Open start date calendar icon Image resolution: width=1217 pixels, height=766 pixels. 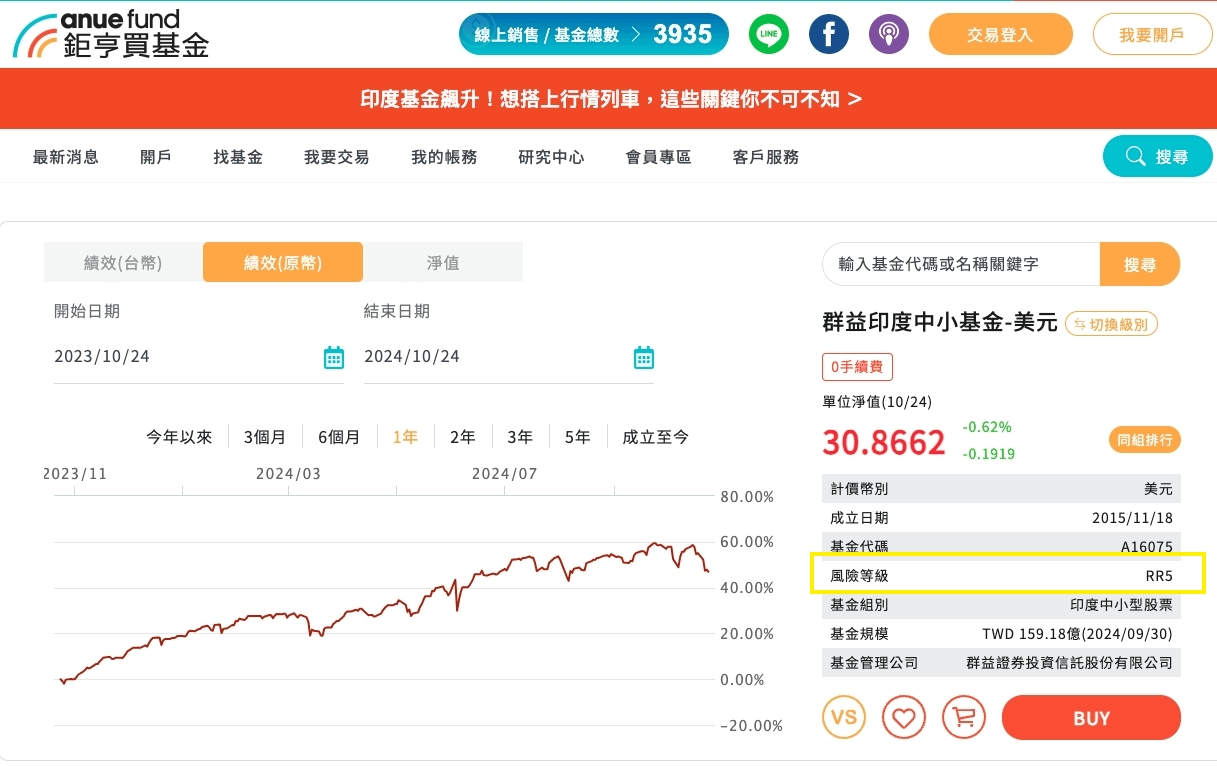[333, 357]
